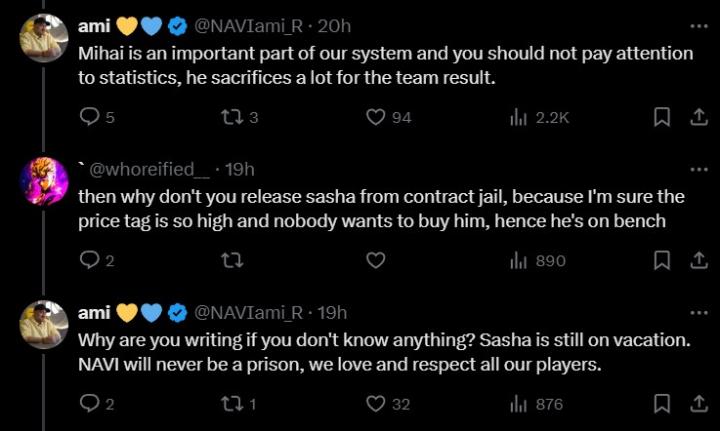View analytics on the 890 views tweet
720x431 pixels.
pyautogui.click(x=519, y=260)
